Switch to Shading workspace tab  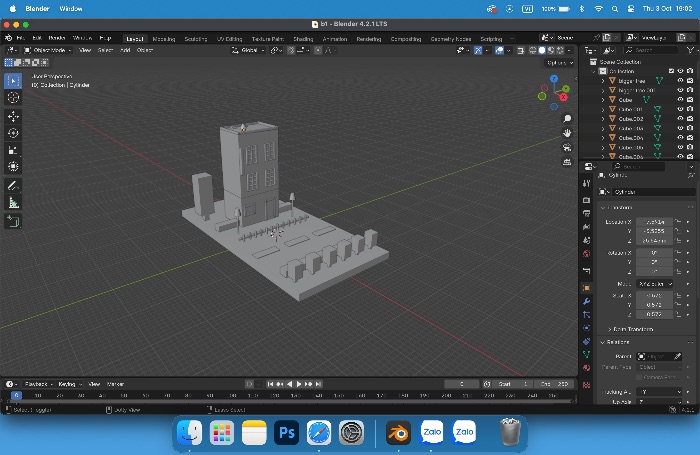coord(303,39)
